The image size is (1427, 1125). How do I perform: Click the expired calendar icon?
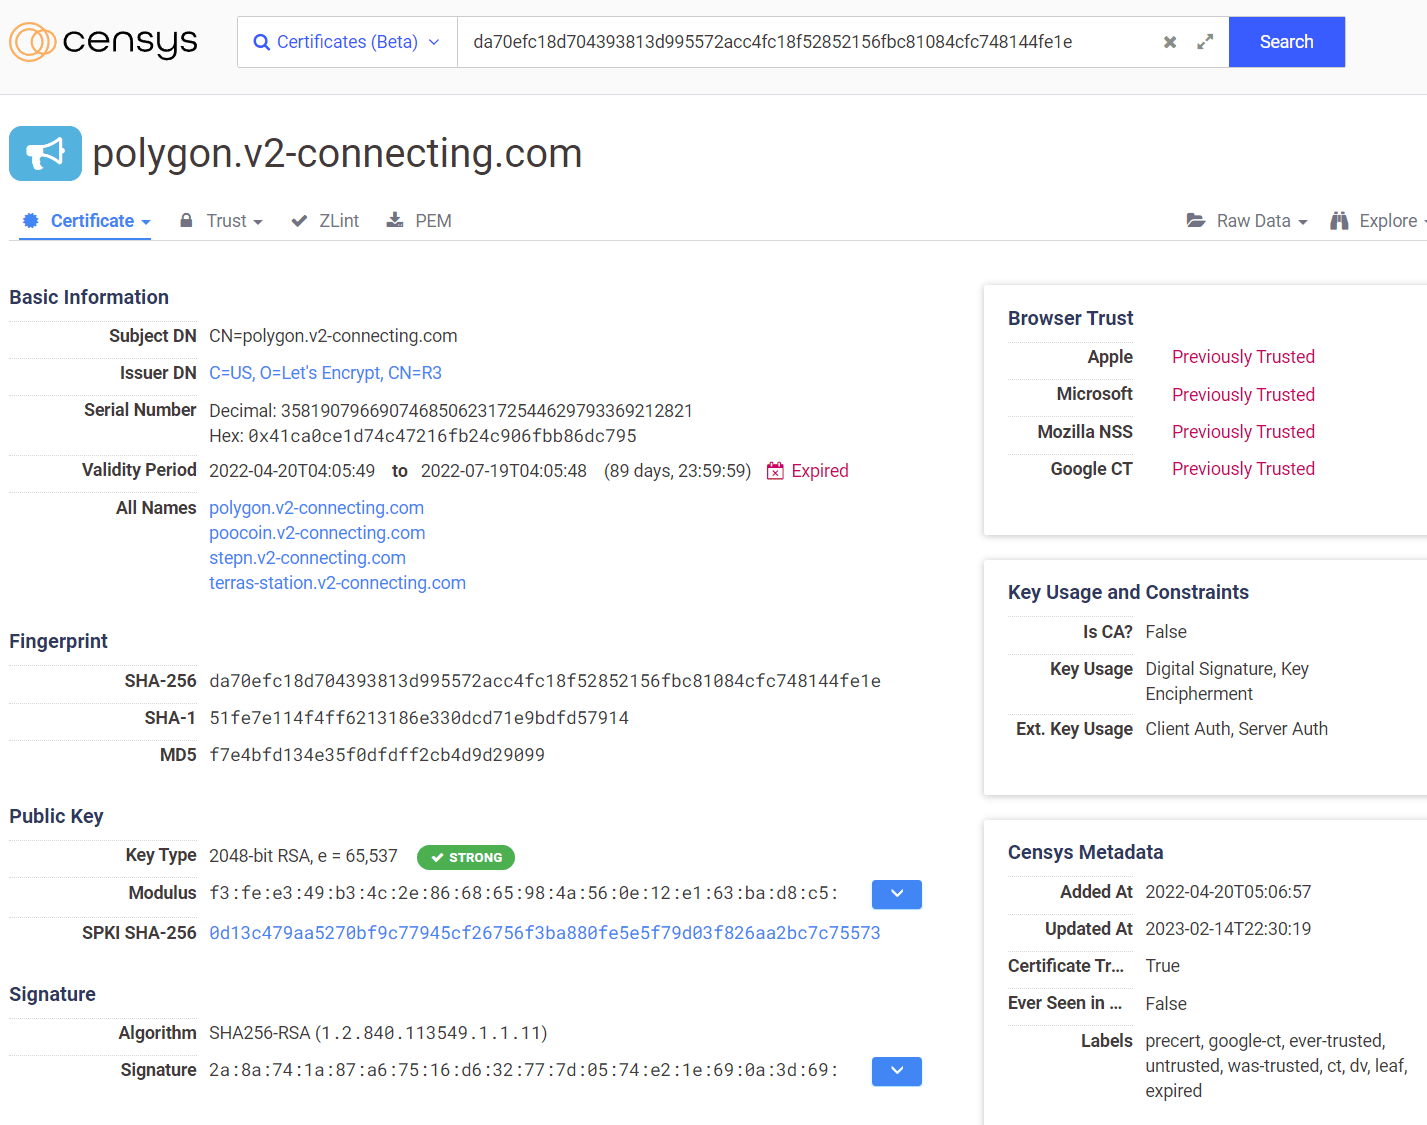775,470
